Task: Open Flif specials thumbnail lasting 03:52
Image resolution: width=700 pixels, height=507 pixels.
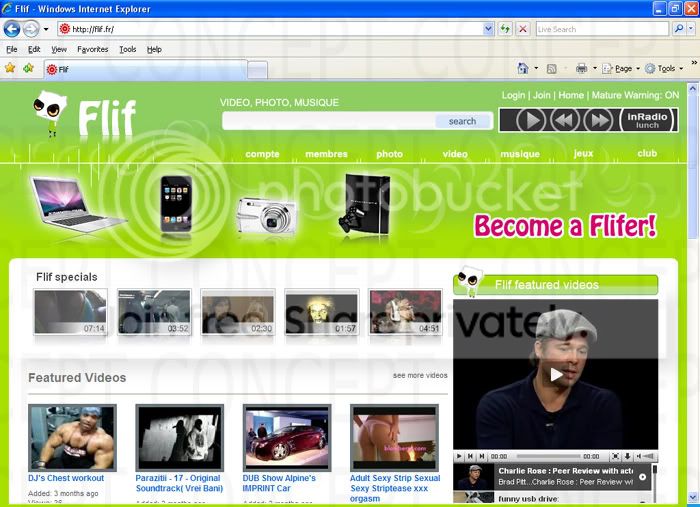Action: (154, 312)
